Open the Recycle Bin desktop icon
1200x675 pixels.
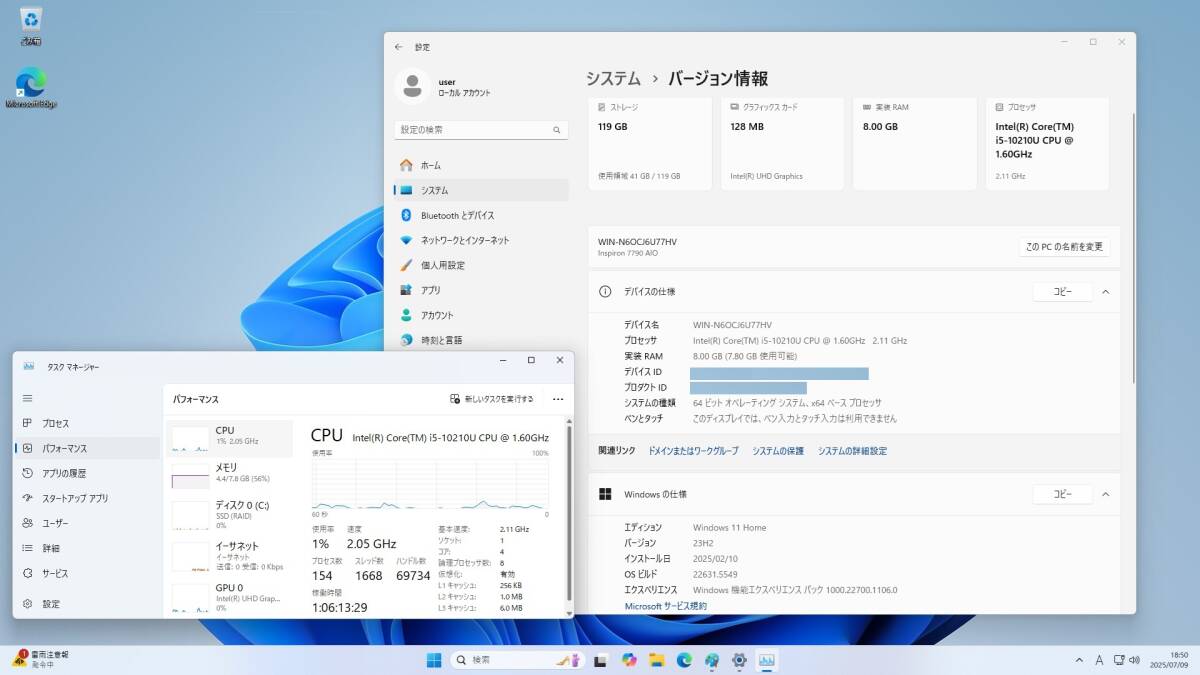[30, 25]
